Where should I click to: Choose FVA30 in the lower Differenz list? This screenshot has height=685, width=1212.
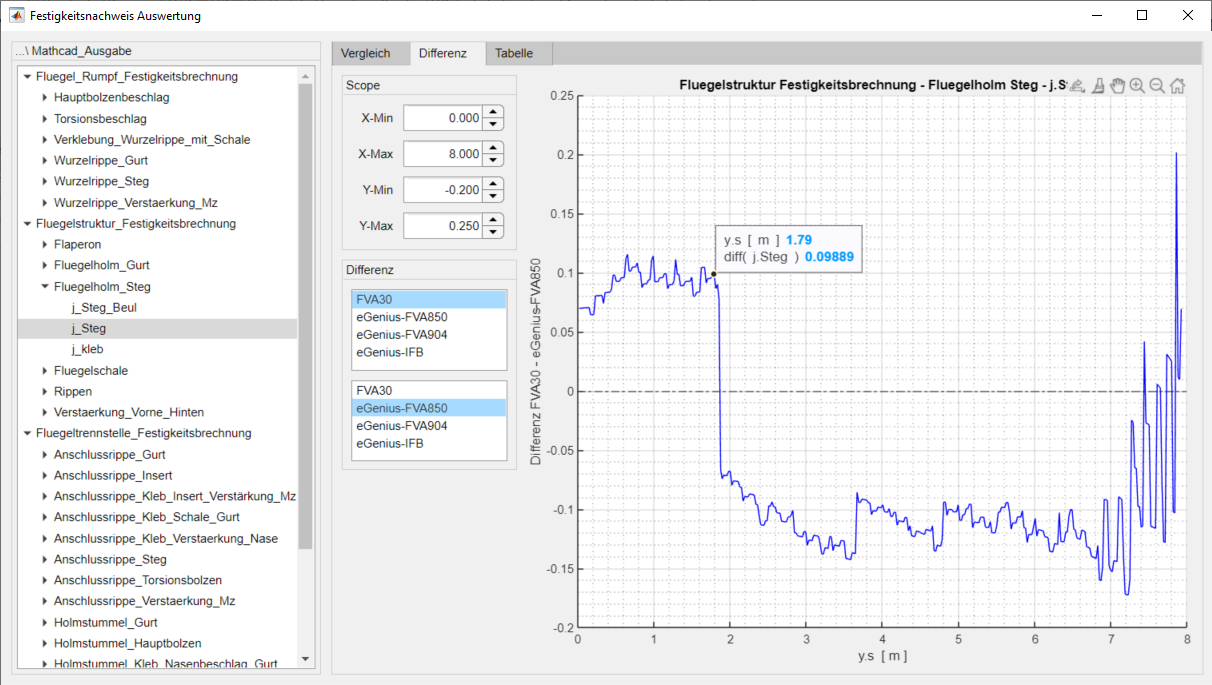click(x=429, y=391)
